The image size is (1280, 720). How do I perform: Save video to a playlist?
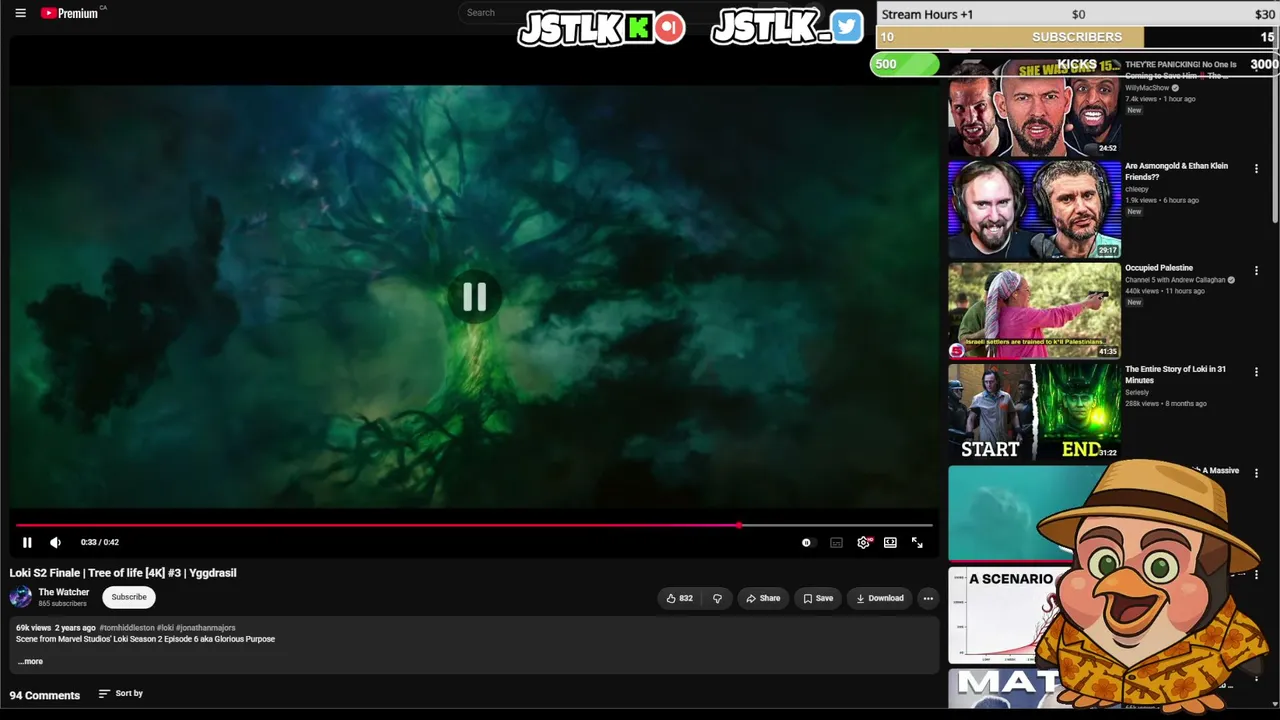(x=817, y=598)
